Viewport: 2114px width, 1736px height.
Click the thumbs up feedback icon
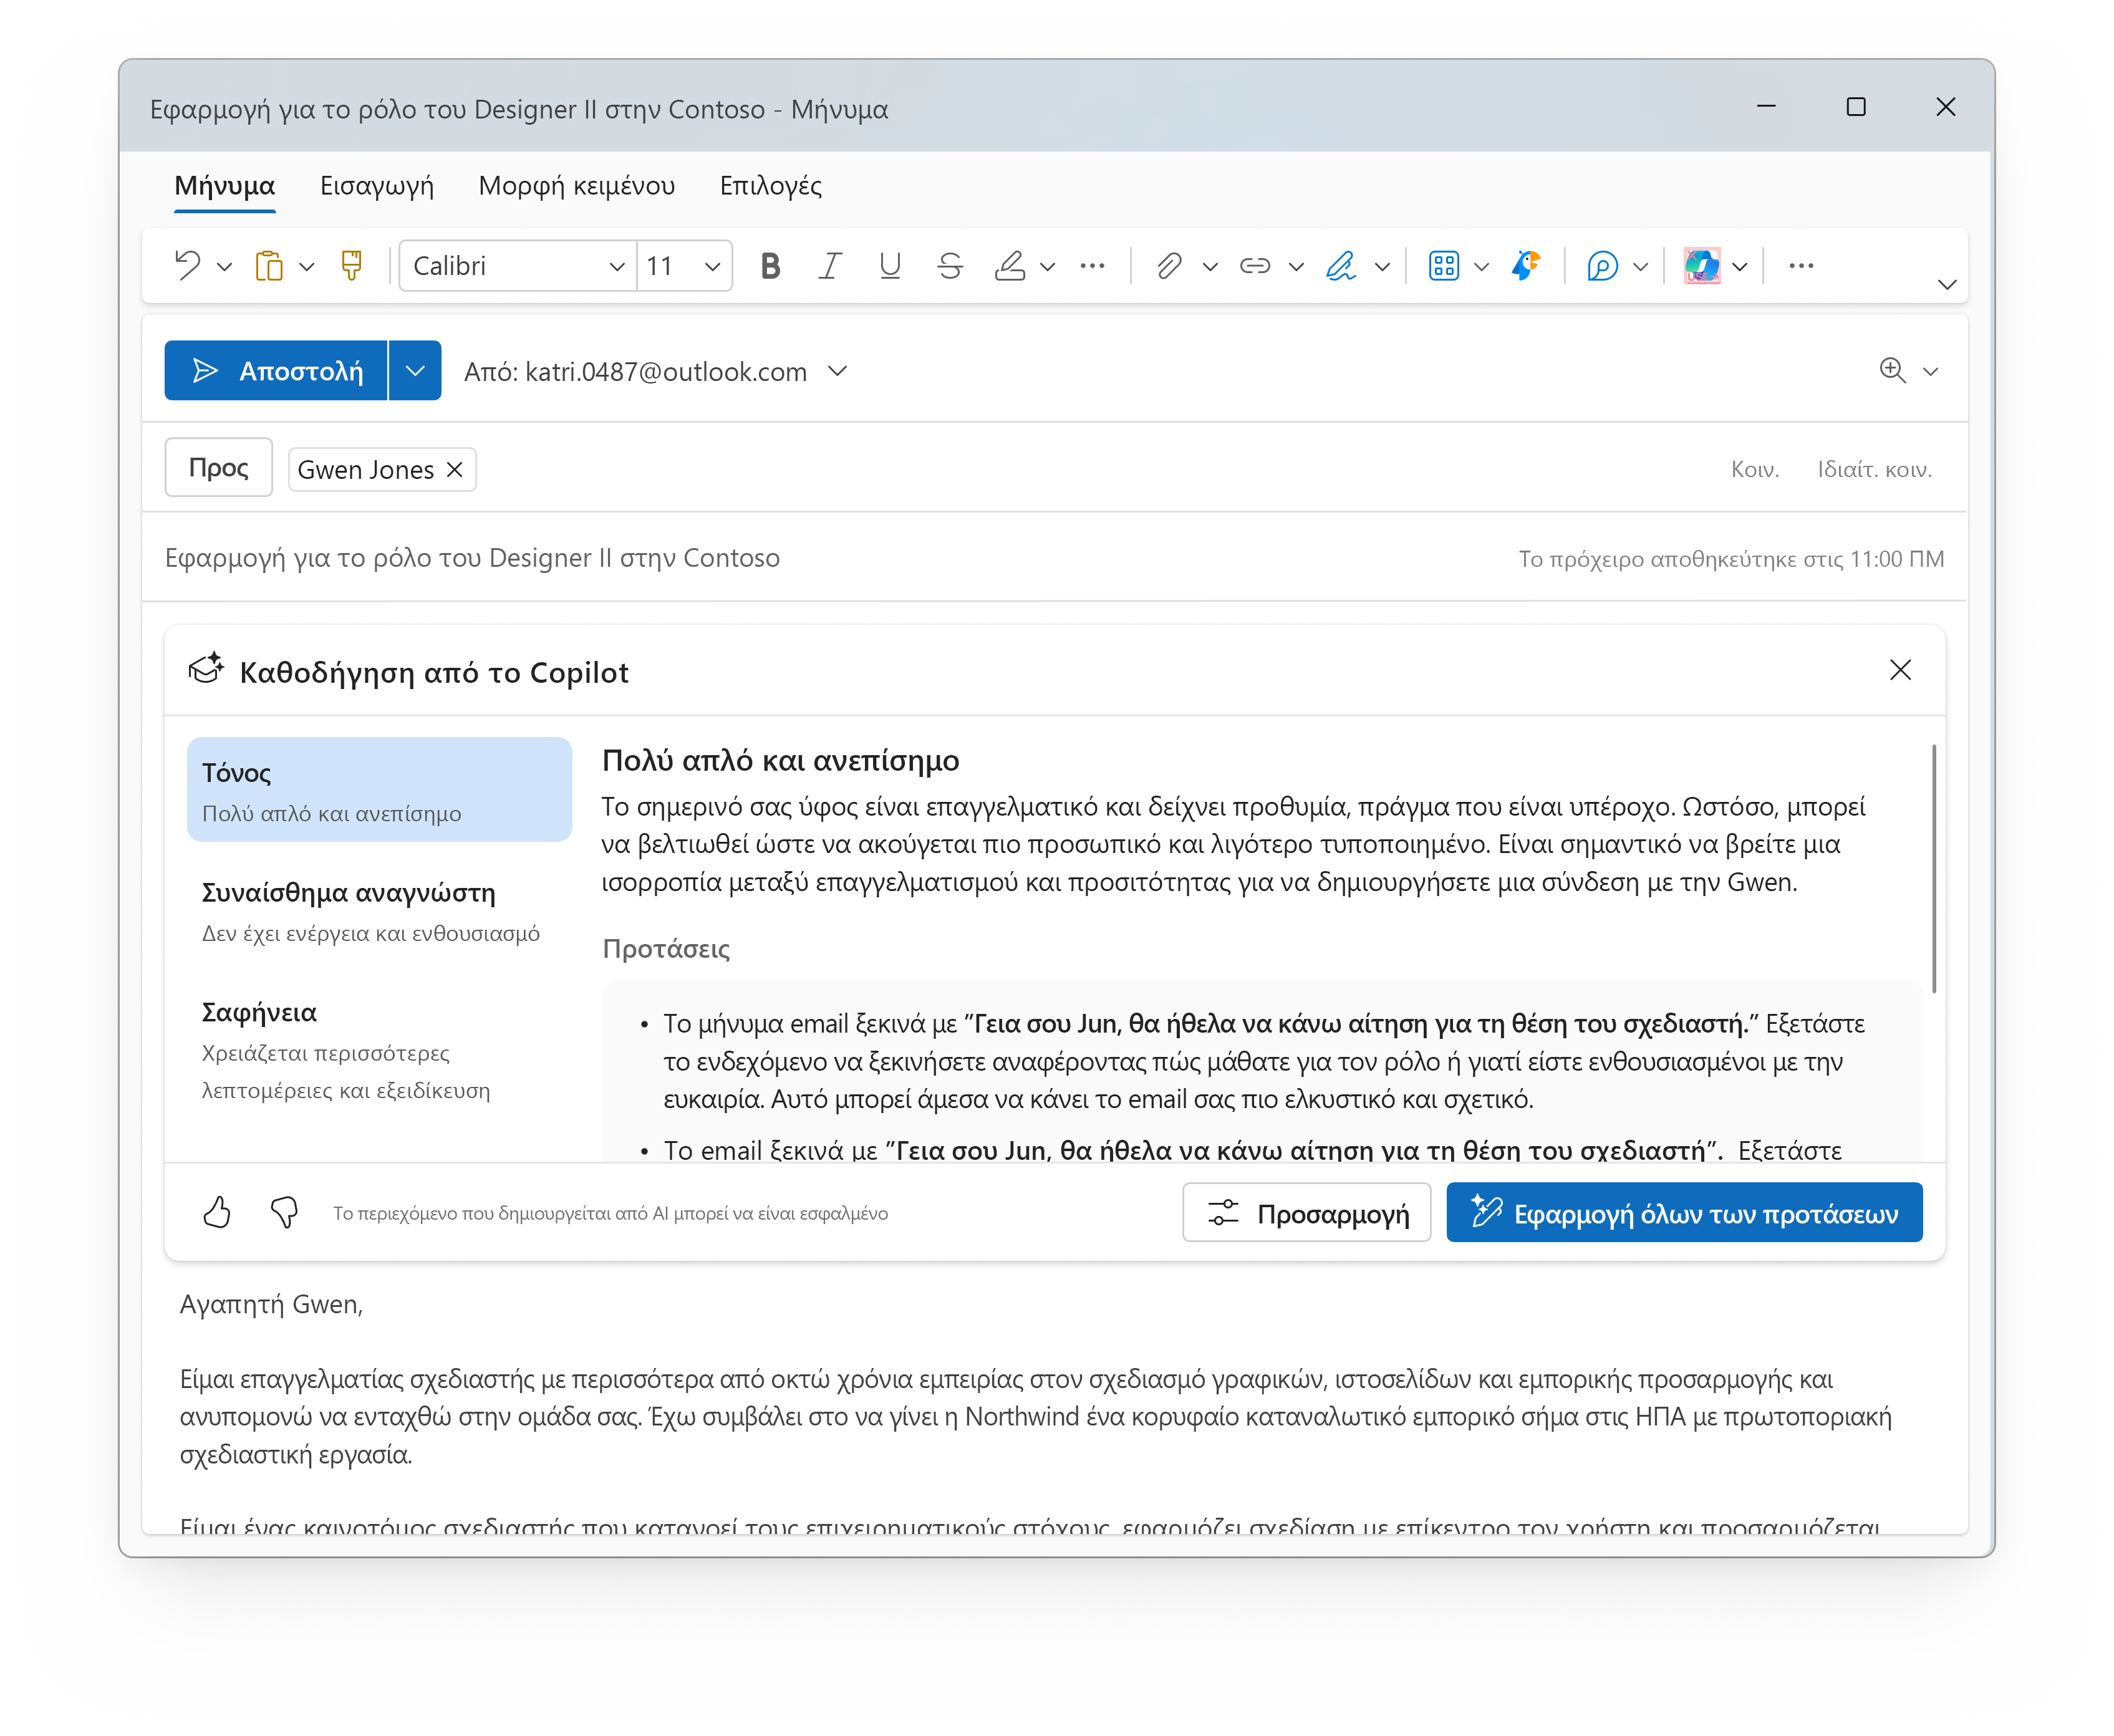217,1213
